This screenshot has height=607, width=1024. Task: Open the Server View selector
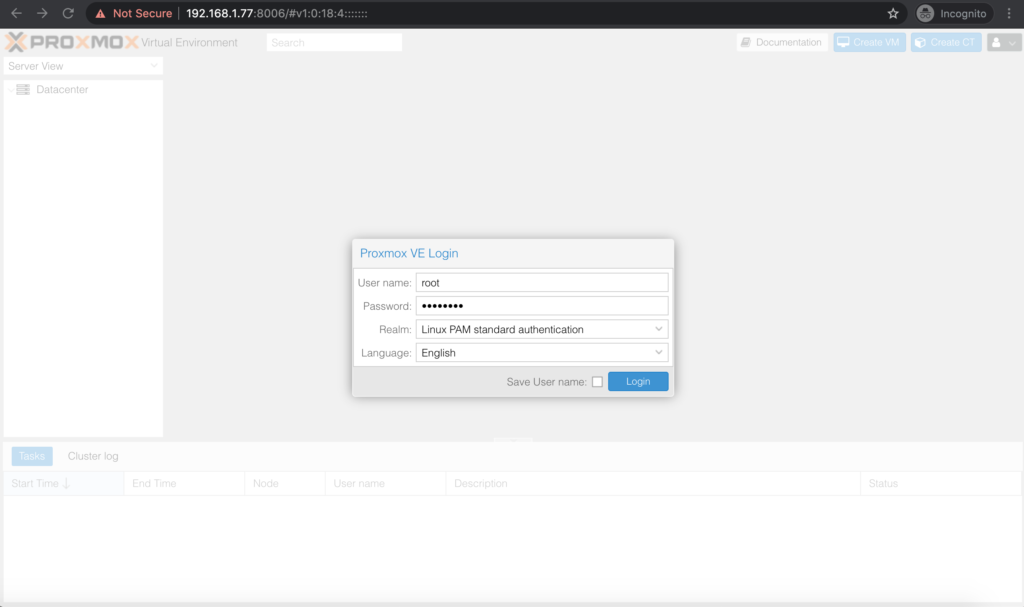pos(83,66)
